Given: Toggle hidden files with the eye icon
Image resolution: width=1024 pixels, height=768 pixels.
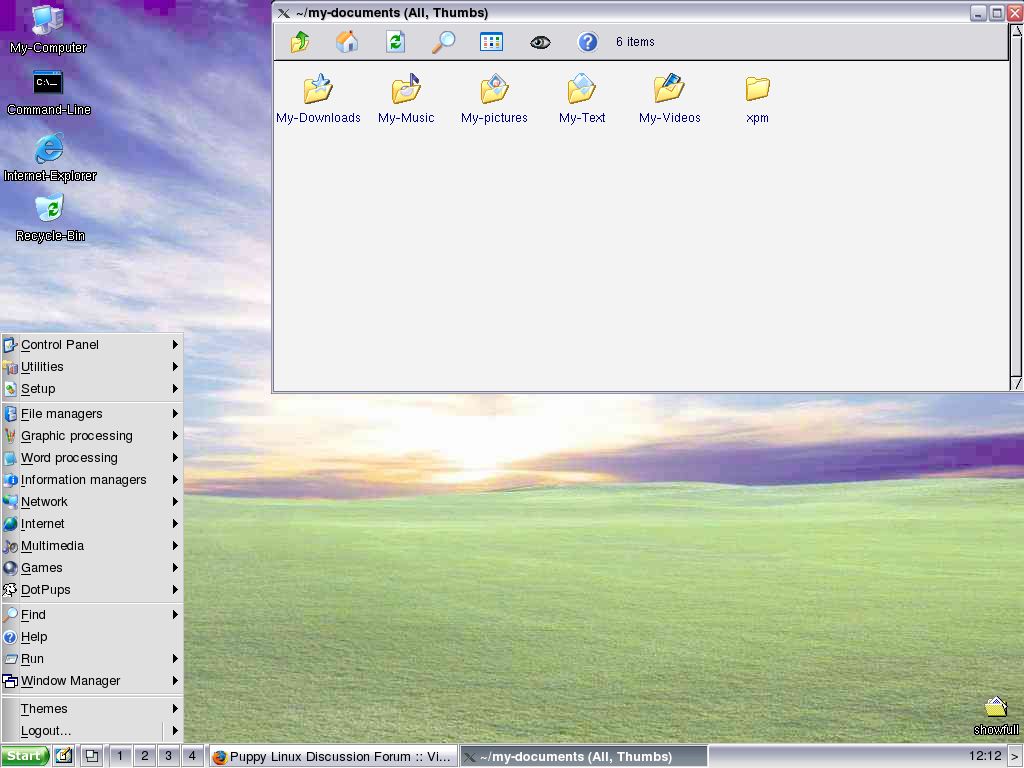Looking at the screenshot, I should [x=540, y=42].
